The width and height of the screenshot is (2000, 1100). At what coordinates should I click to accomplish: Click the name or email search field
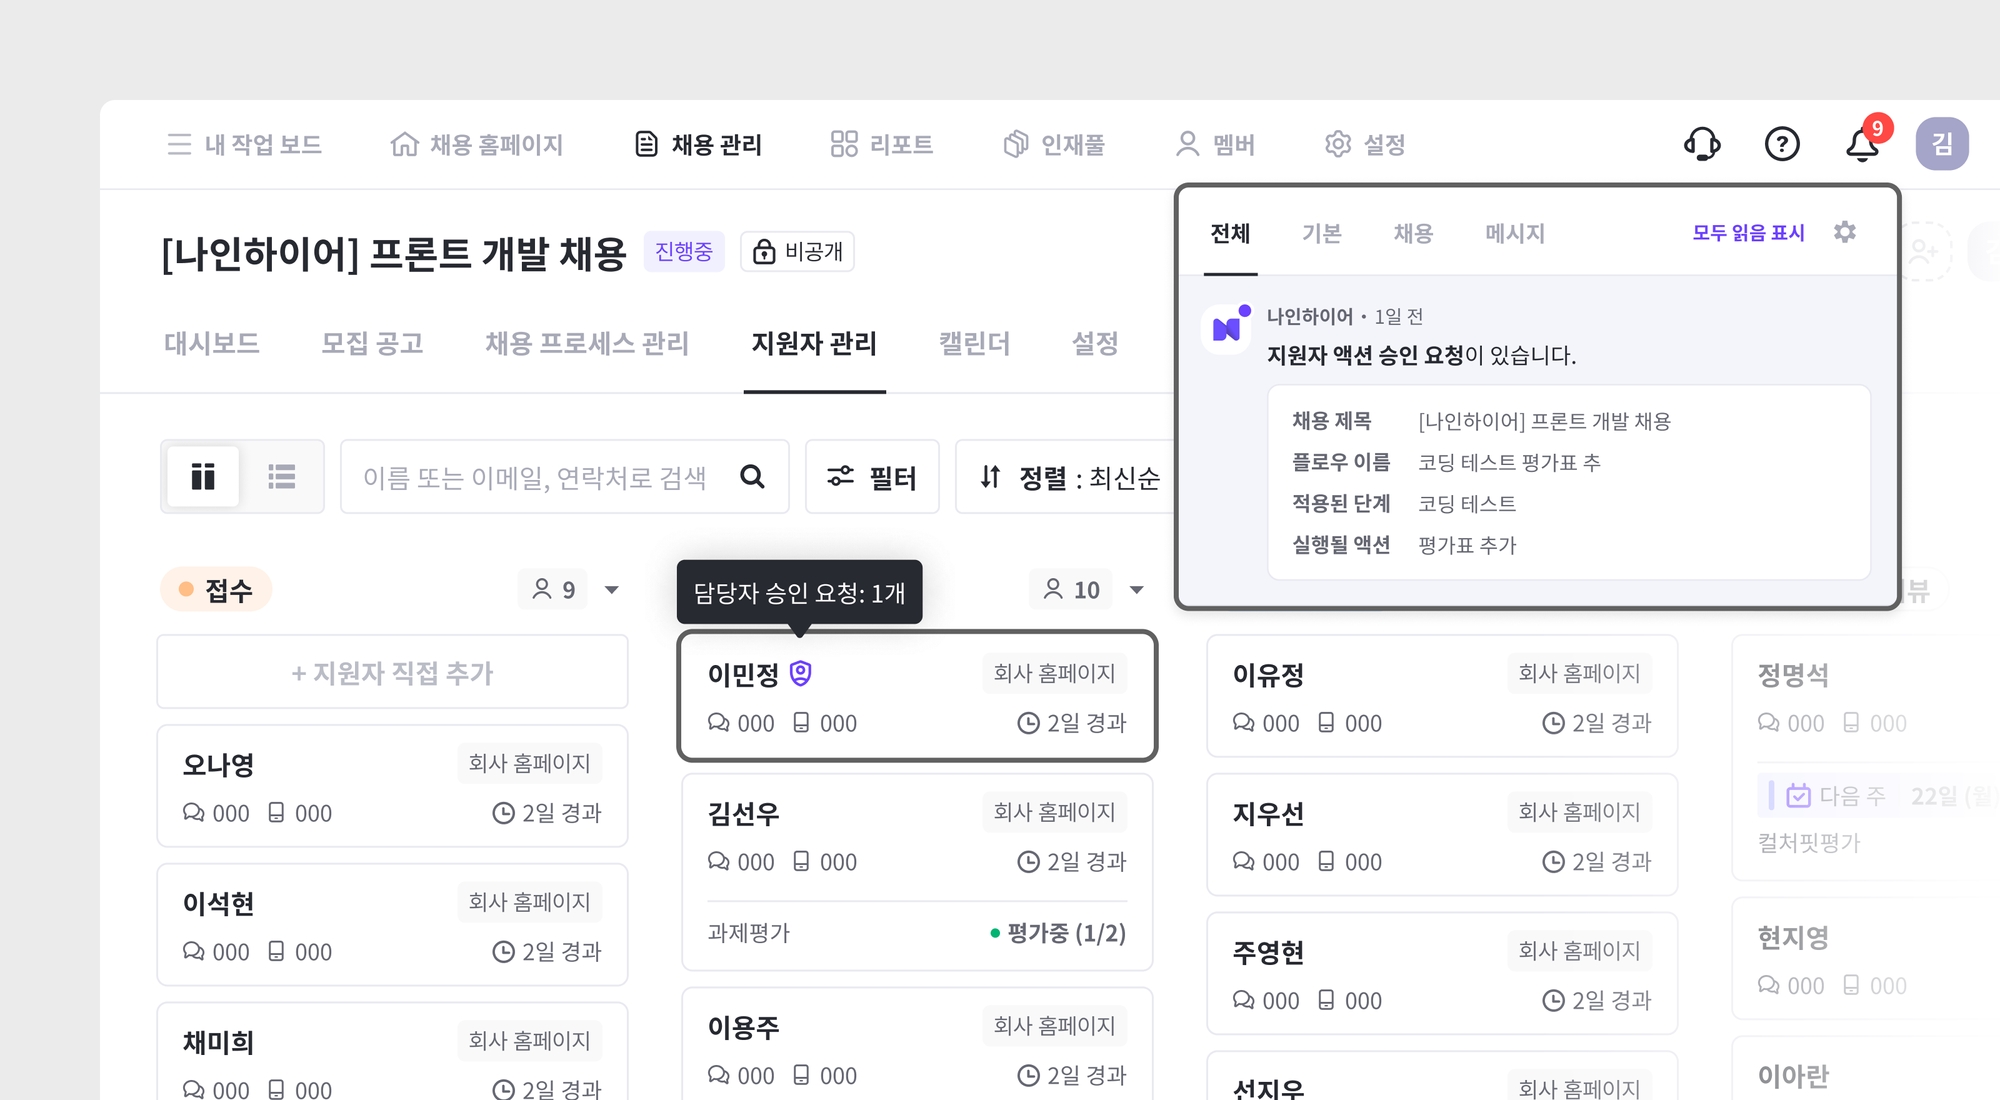[x=535, y=477]
